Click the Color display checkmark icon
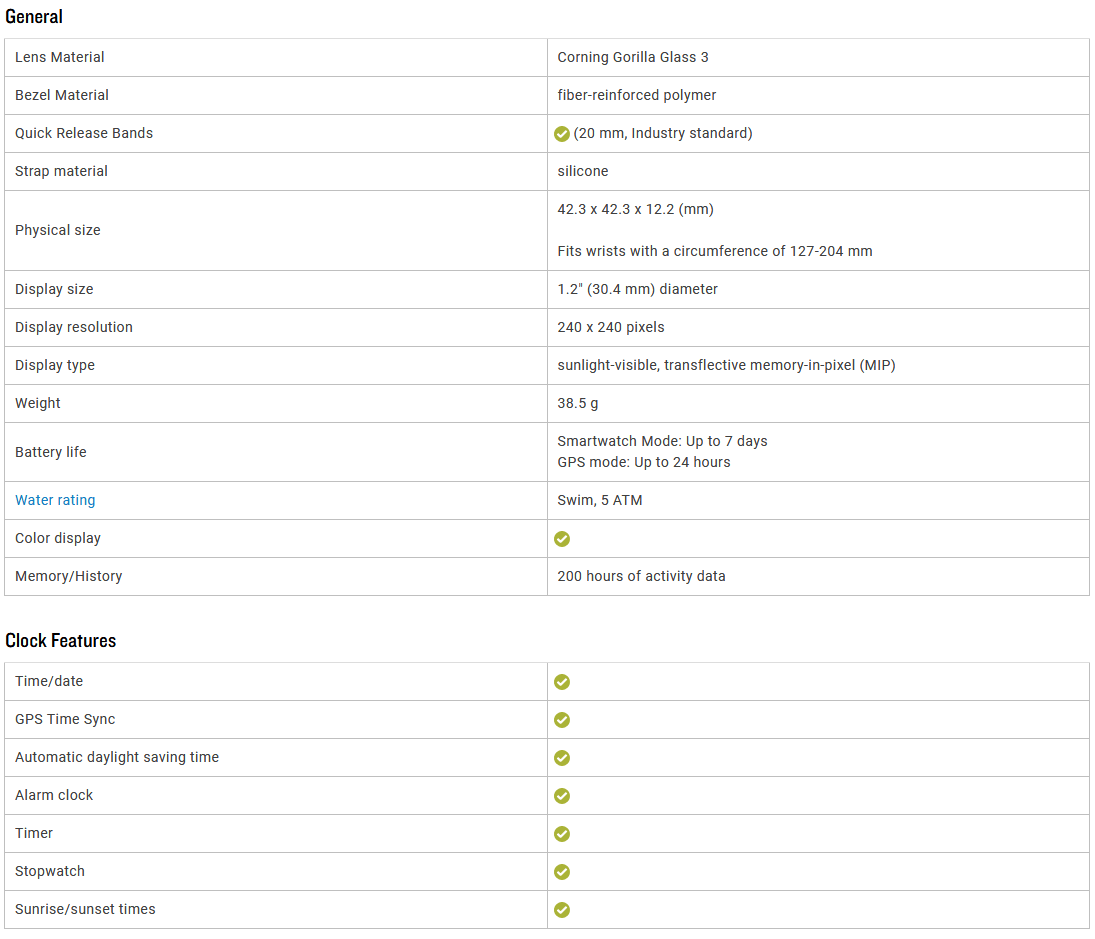1095x939 pixels. click(562, 539)
